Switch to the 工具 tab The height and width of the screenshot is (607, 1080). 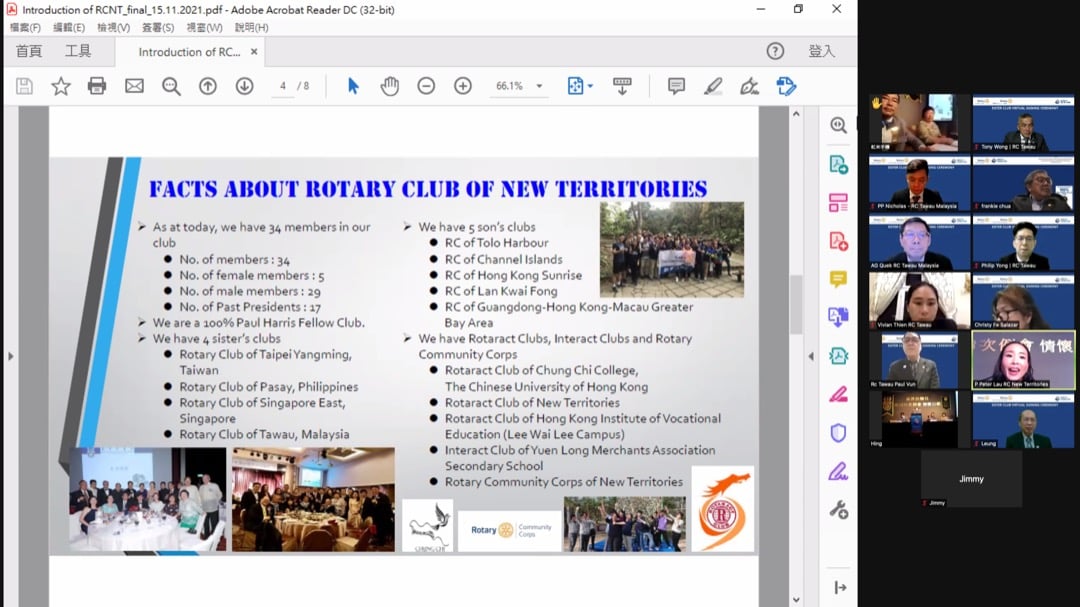78,51
